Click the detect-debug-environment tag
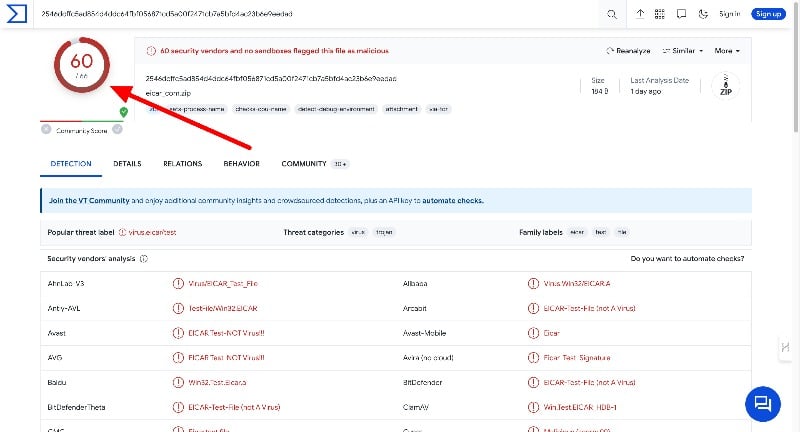 coord(336,109)
